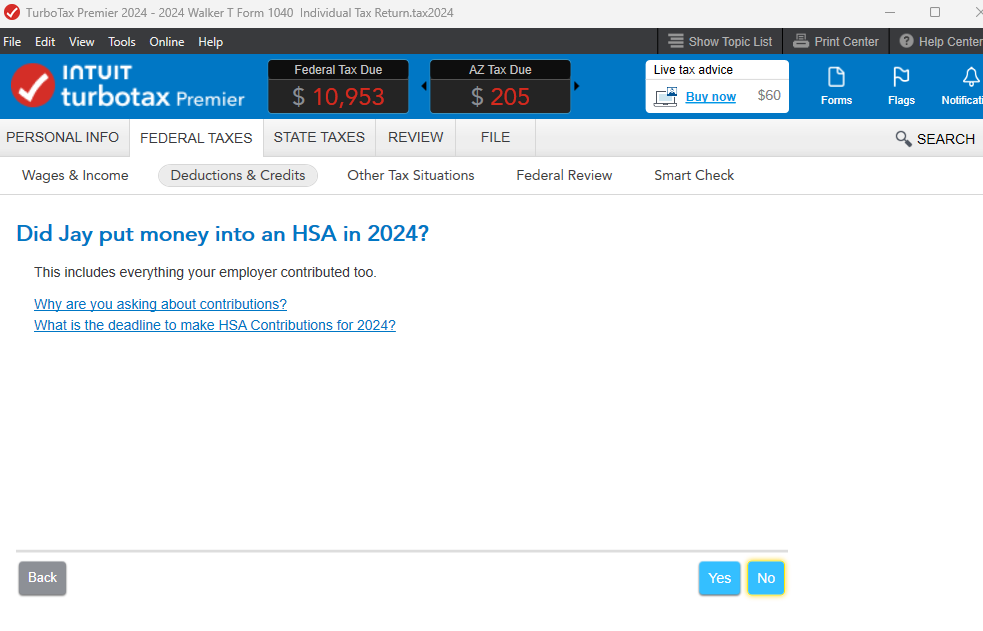Open the Tools menu
The height and width of the screenshot is (631, 983).
(122, 41)
